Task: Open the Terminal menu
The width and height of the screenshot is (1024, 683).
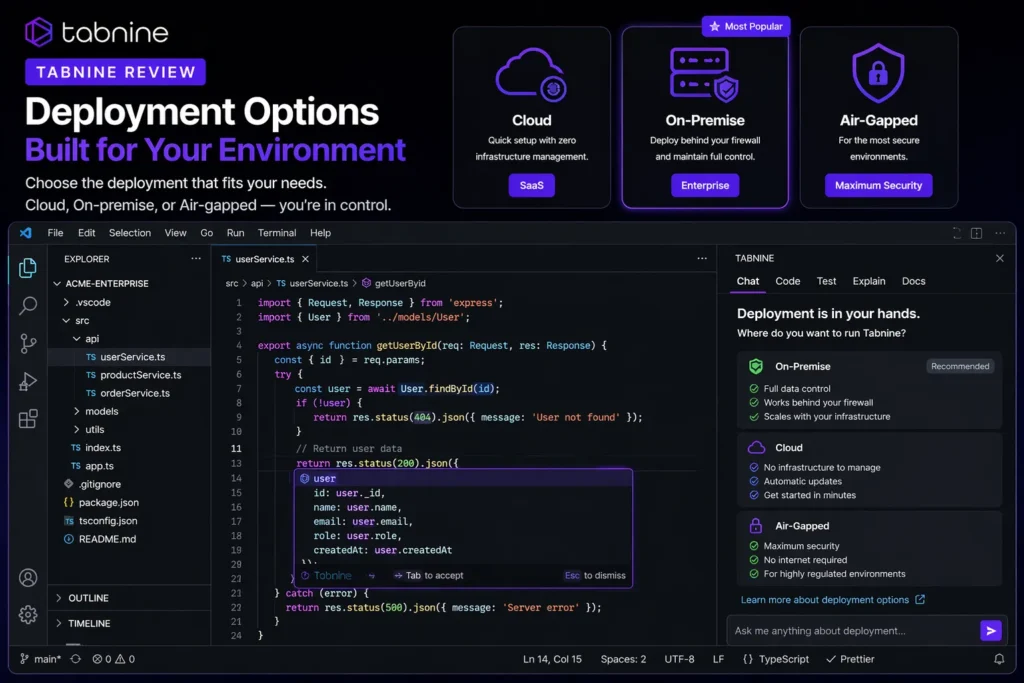Action: 277,232
